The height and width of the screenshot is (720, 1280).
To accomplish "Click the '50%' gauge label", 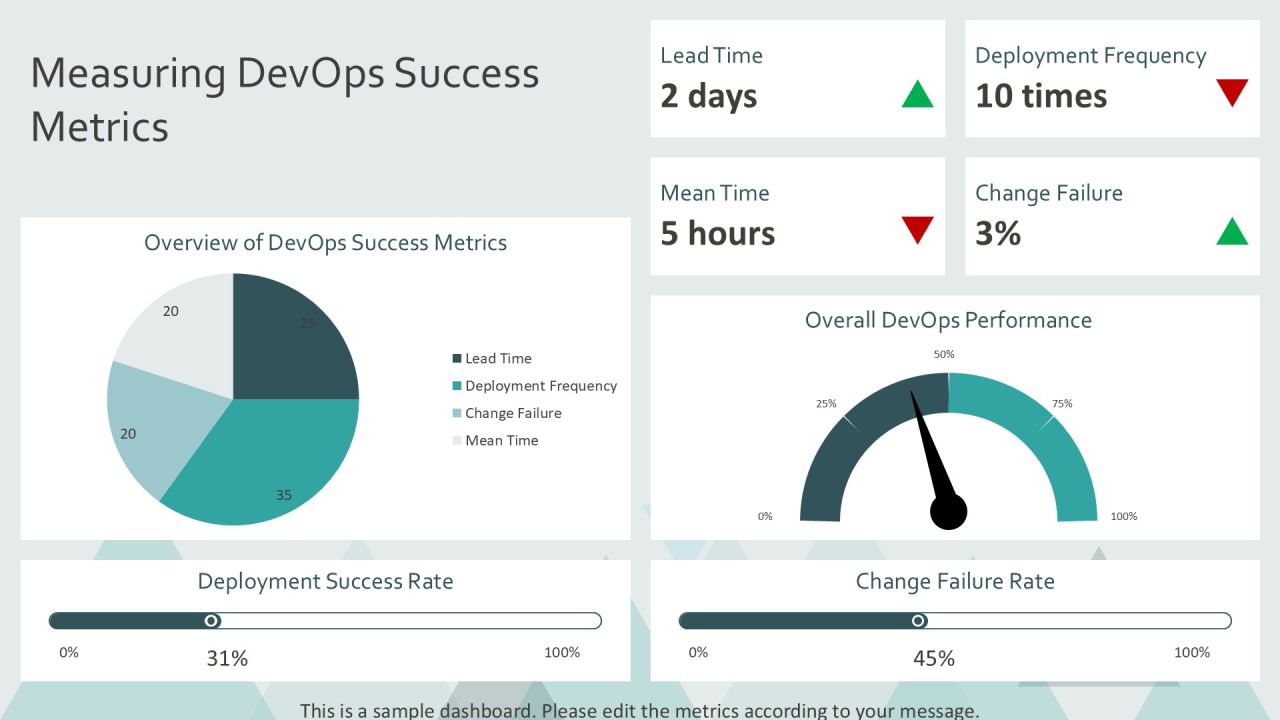I will tap(944, 354).
